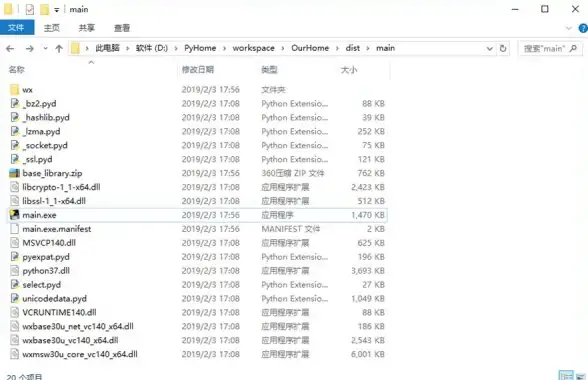Click the properties quick access icon
This screenshot has height=380, width=588.
pyautogui.click(x=30, y=9)
